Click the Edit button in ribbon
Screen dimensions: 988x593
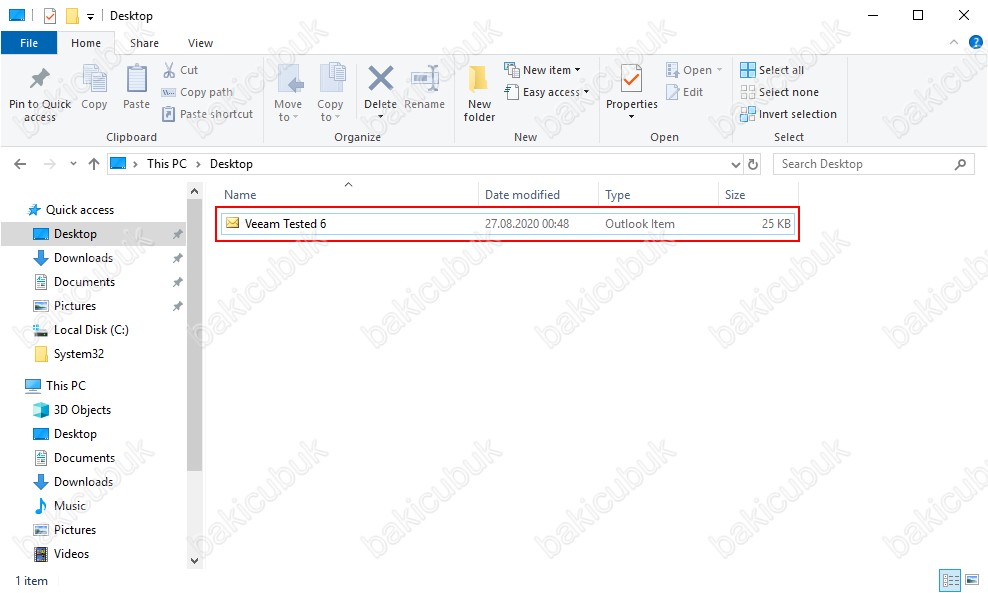tap(684, 92)
